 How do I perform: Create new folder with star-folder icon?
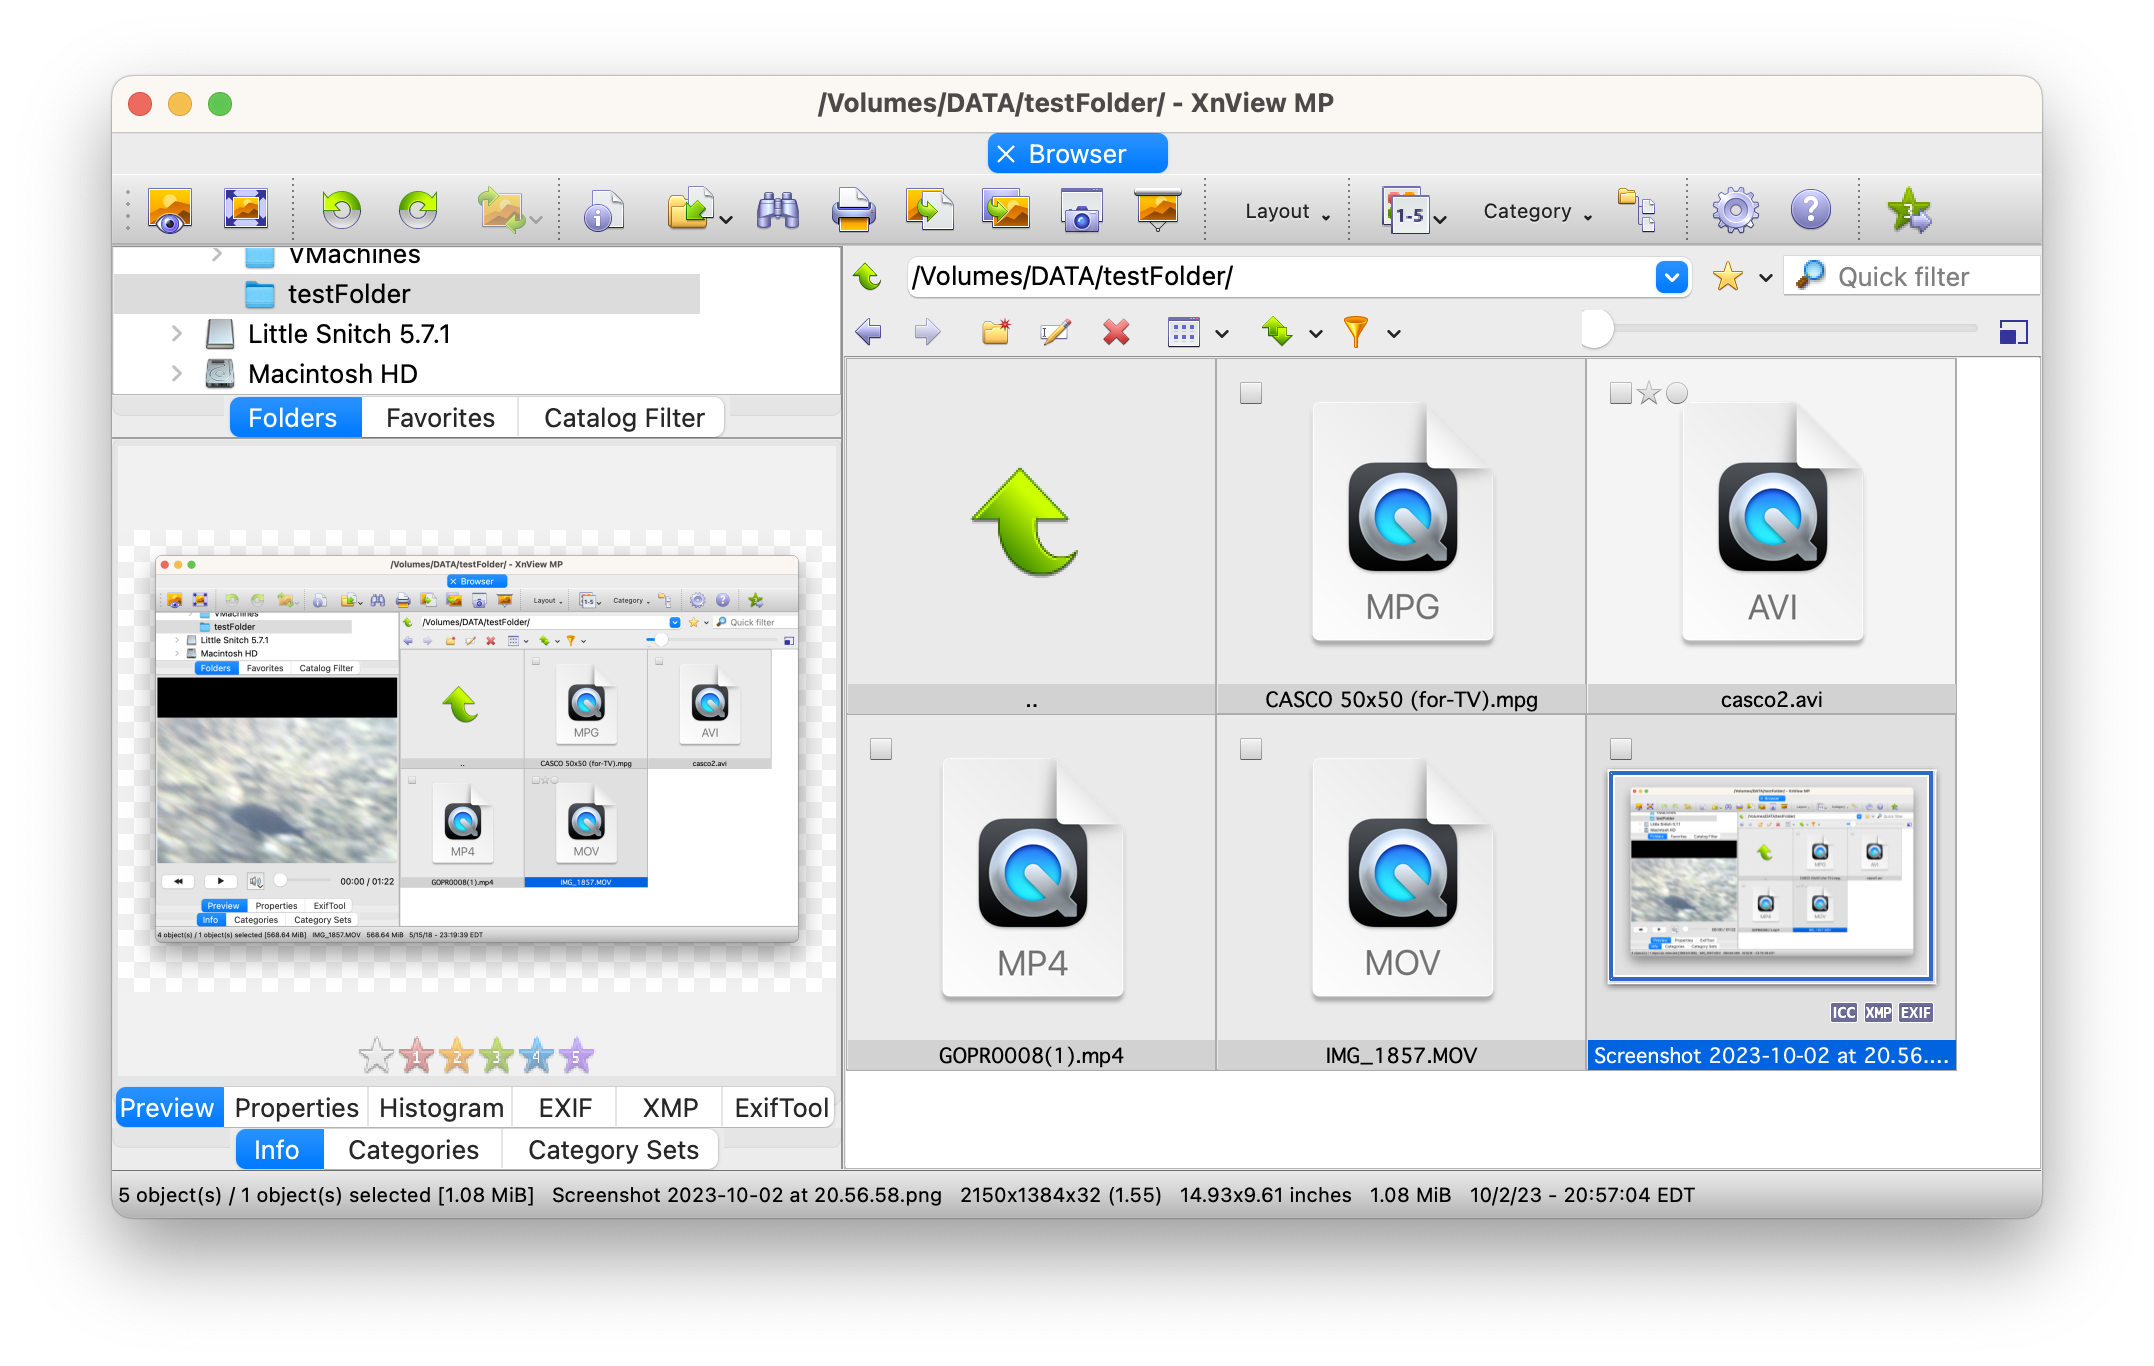click(995, 332)
